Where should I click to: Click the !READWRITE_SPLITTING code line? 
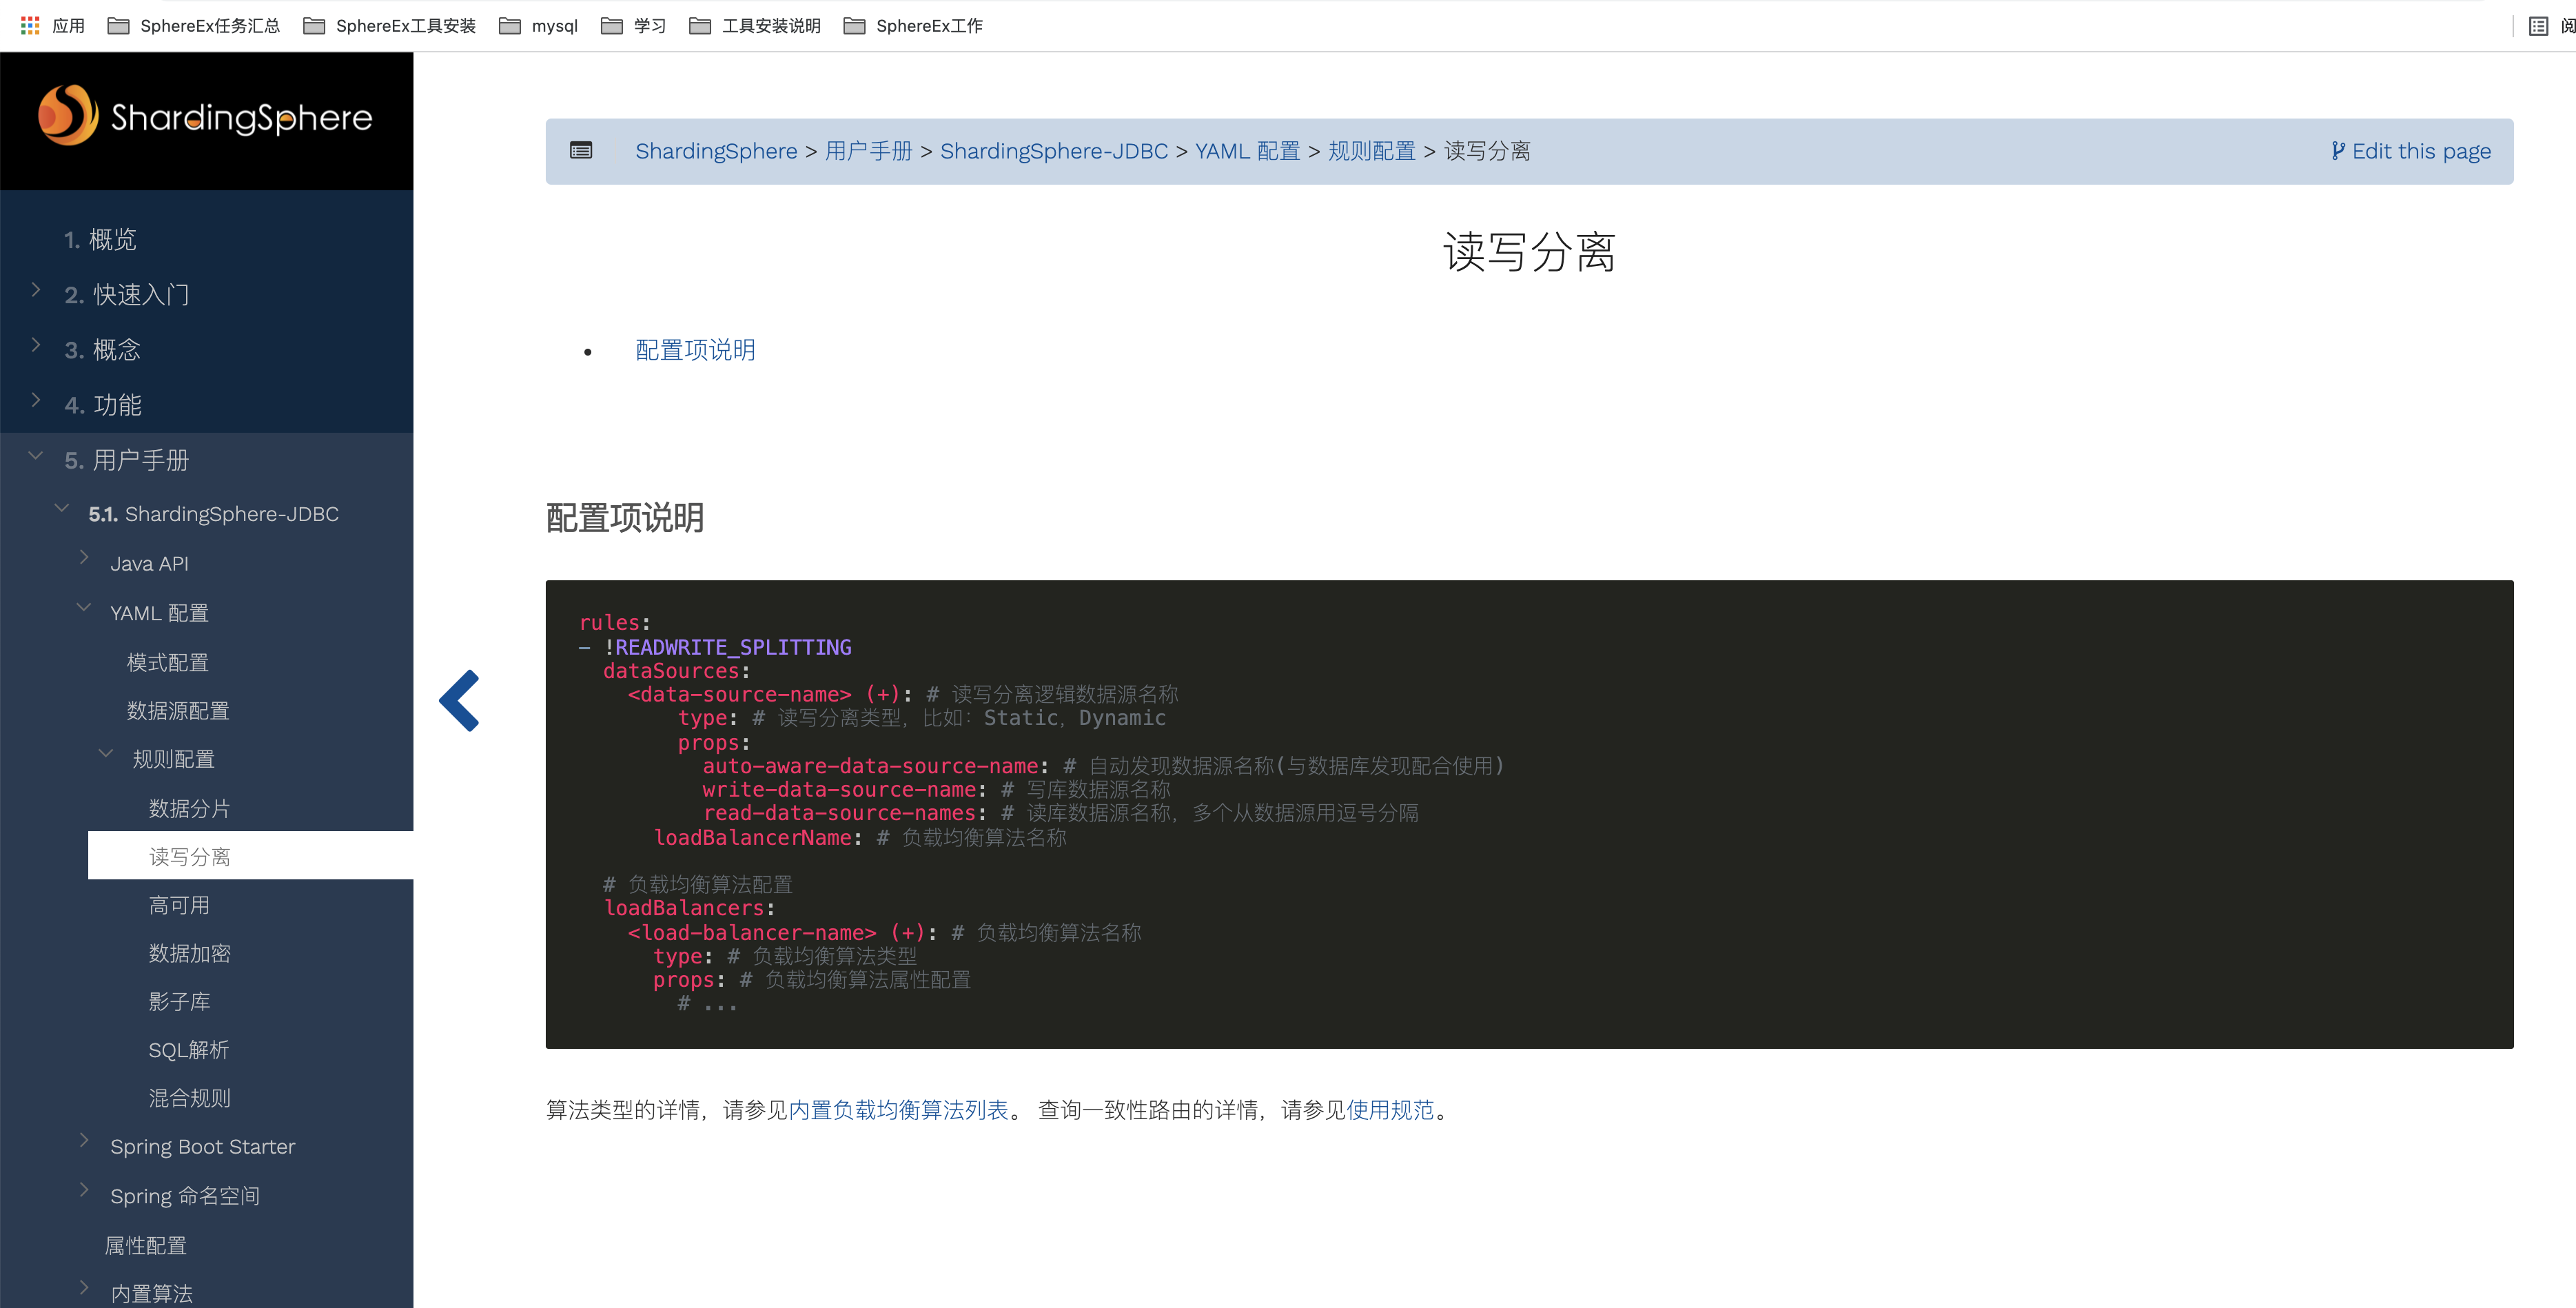(715, 647)
